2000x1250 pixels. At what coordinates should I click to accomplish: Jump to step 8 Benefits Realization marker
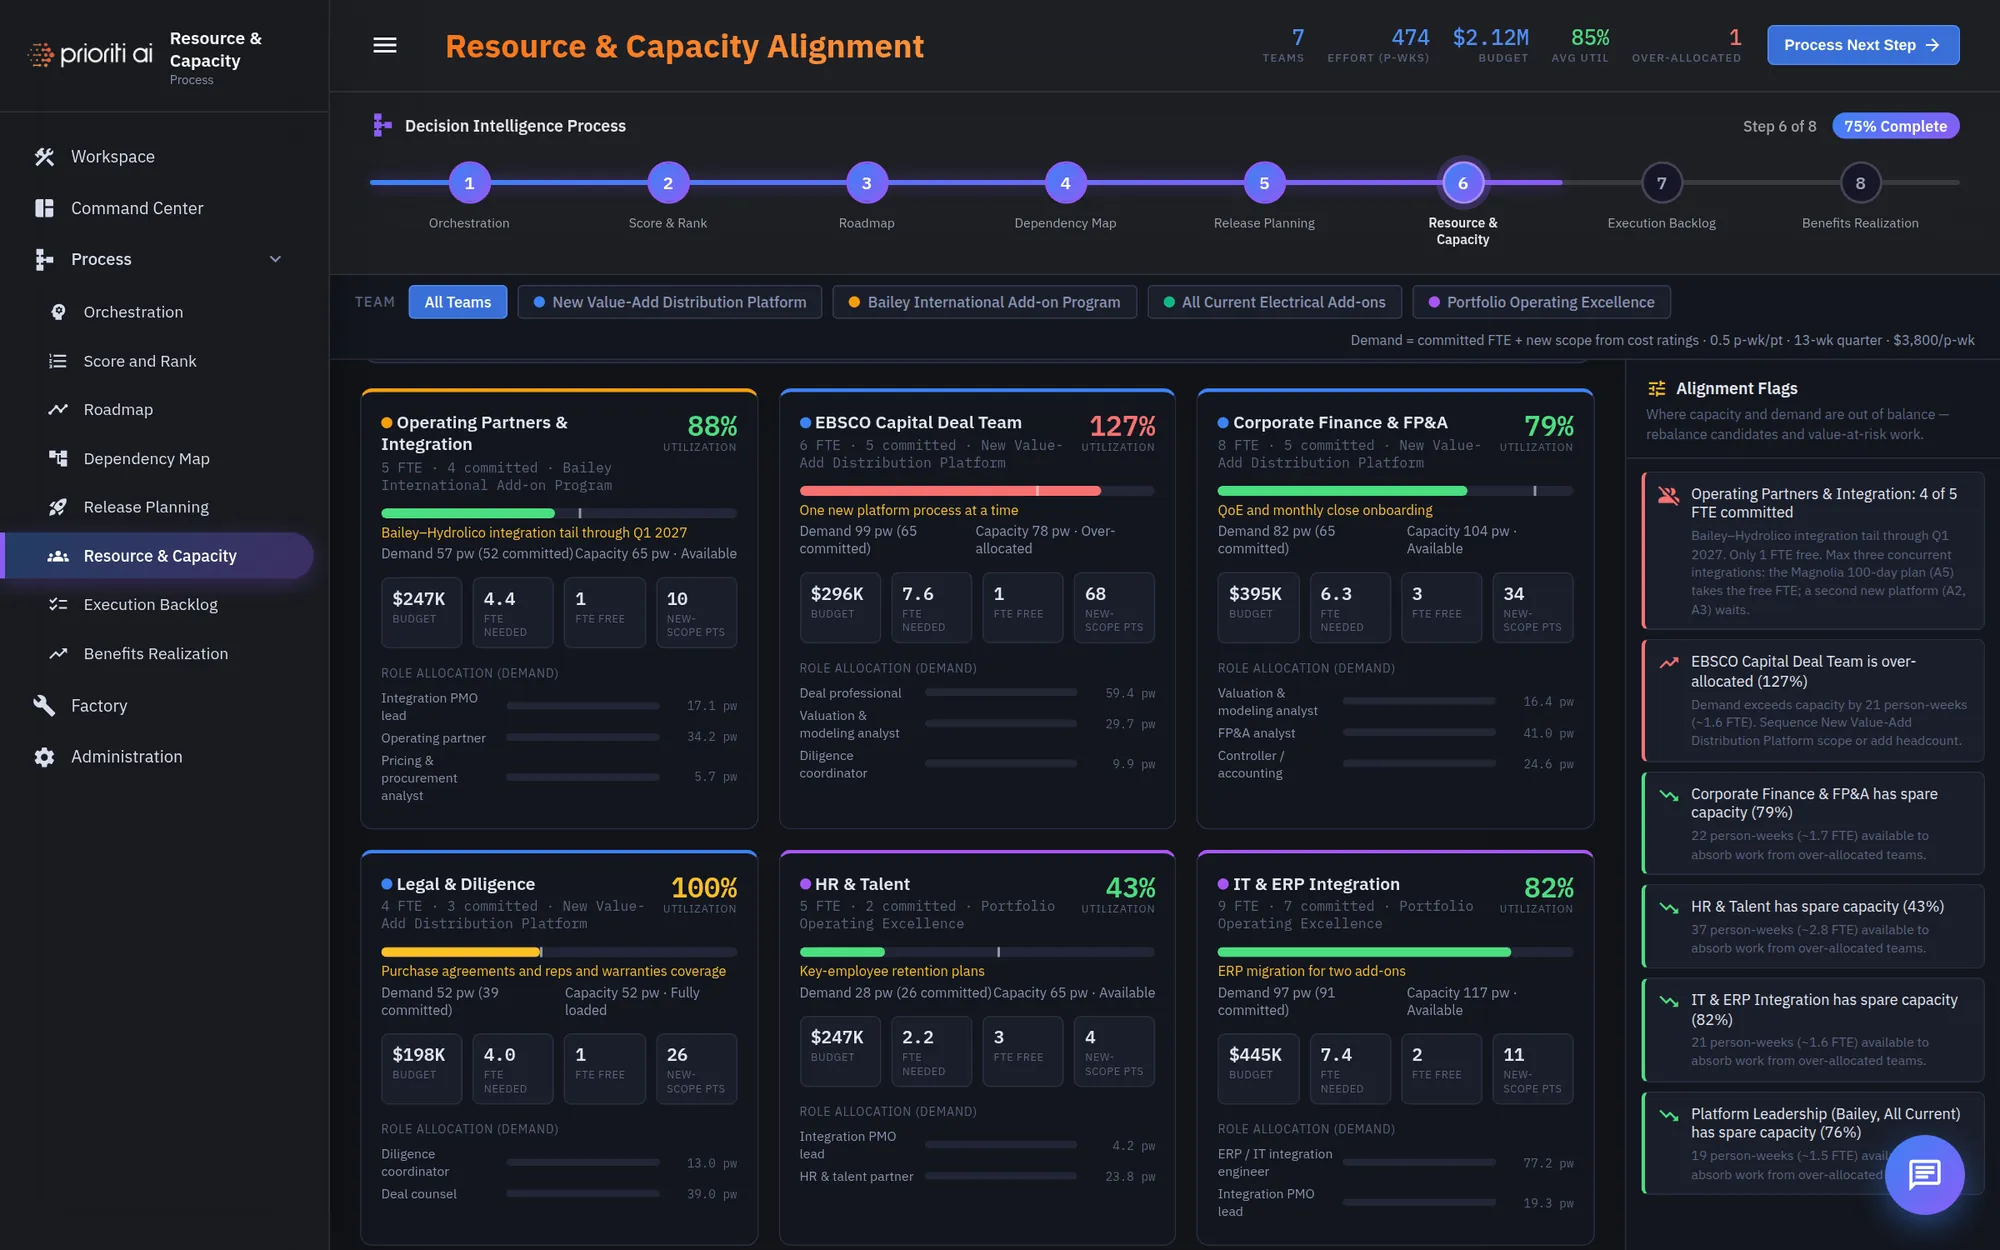click(1860, 183)
